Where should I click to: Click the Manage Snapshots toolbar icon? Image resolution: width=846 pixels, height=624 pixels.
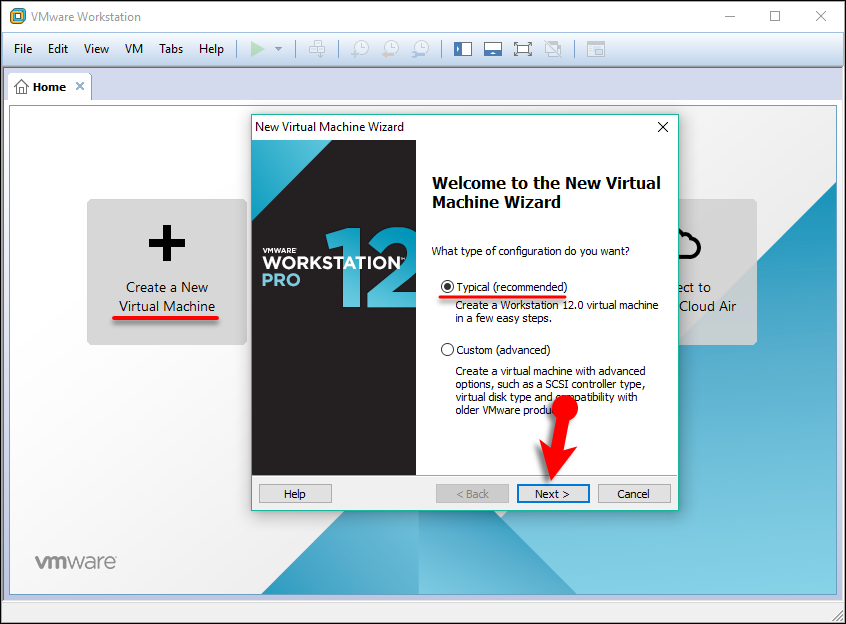coord(420,49)
